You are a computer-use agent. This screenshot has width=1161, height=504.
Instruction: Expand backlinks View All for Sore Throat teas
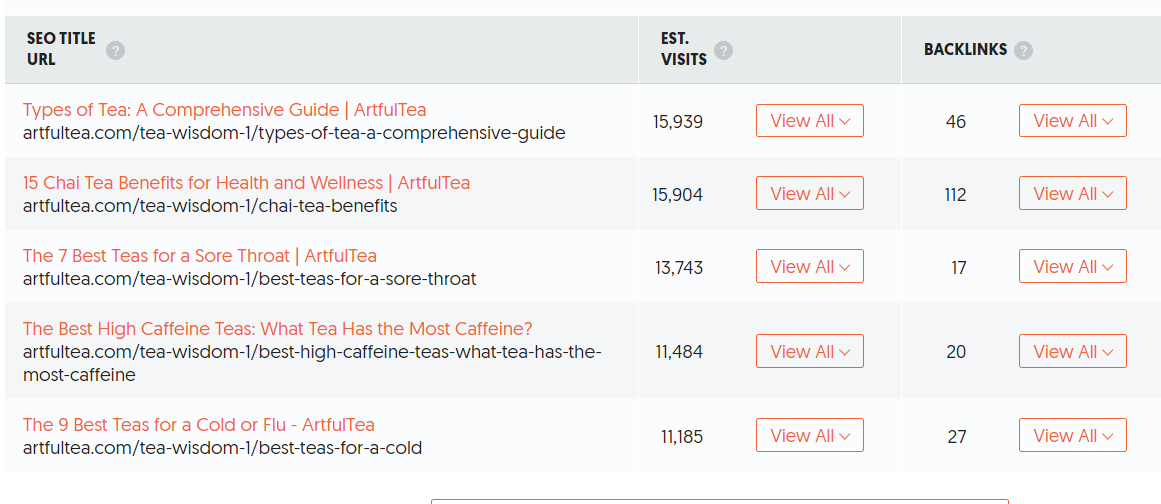(1072, 266)
